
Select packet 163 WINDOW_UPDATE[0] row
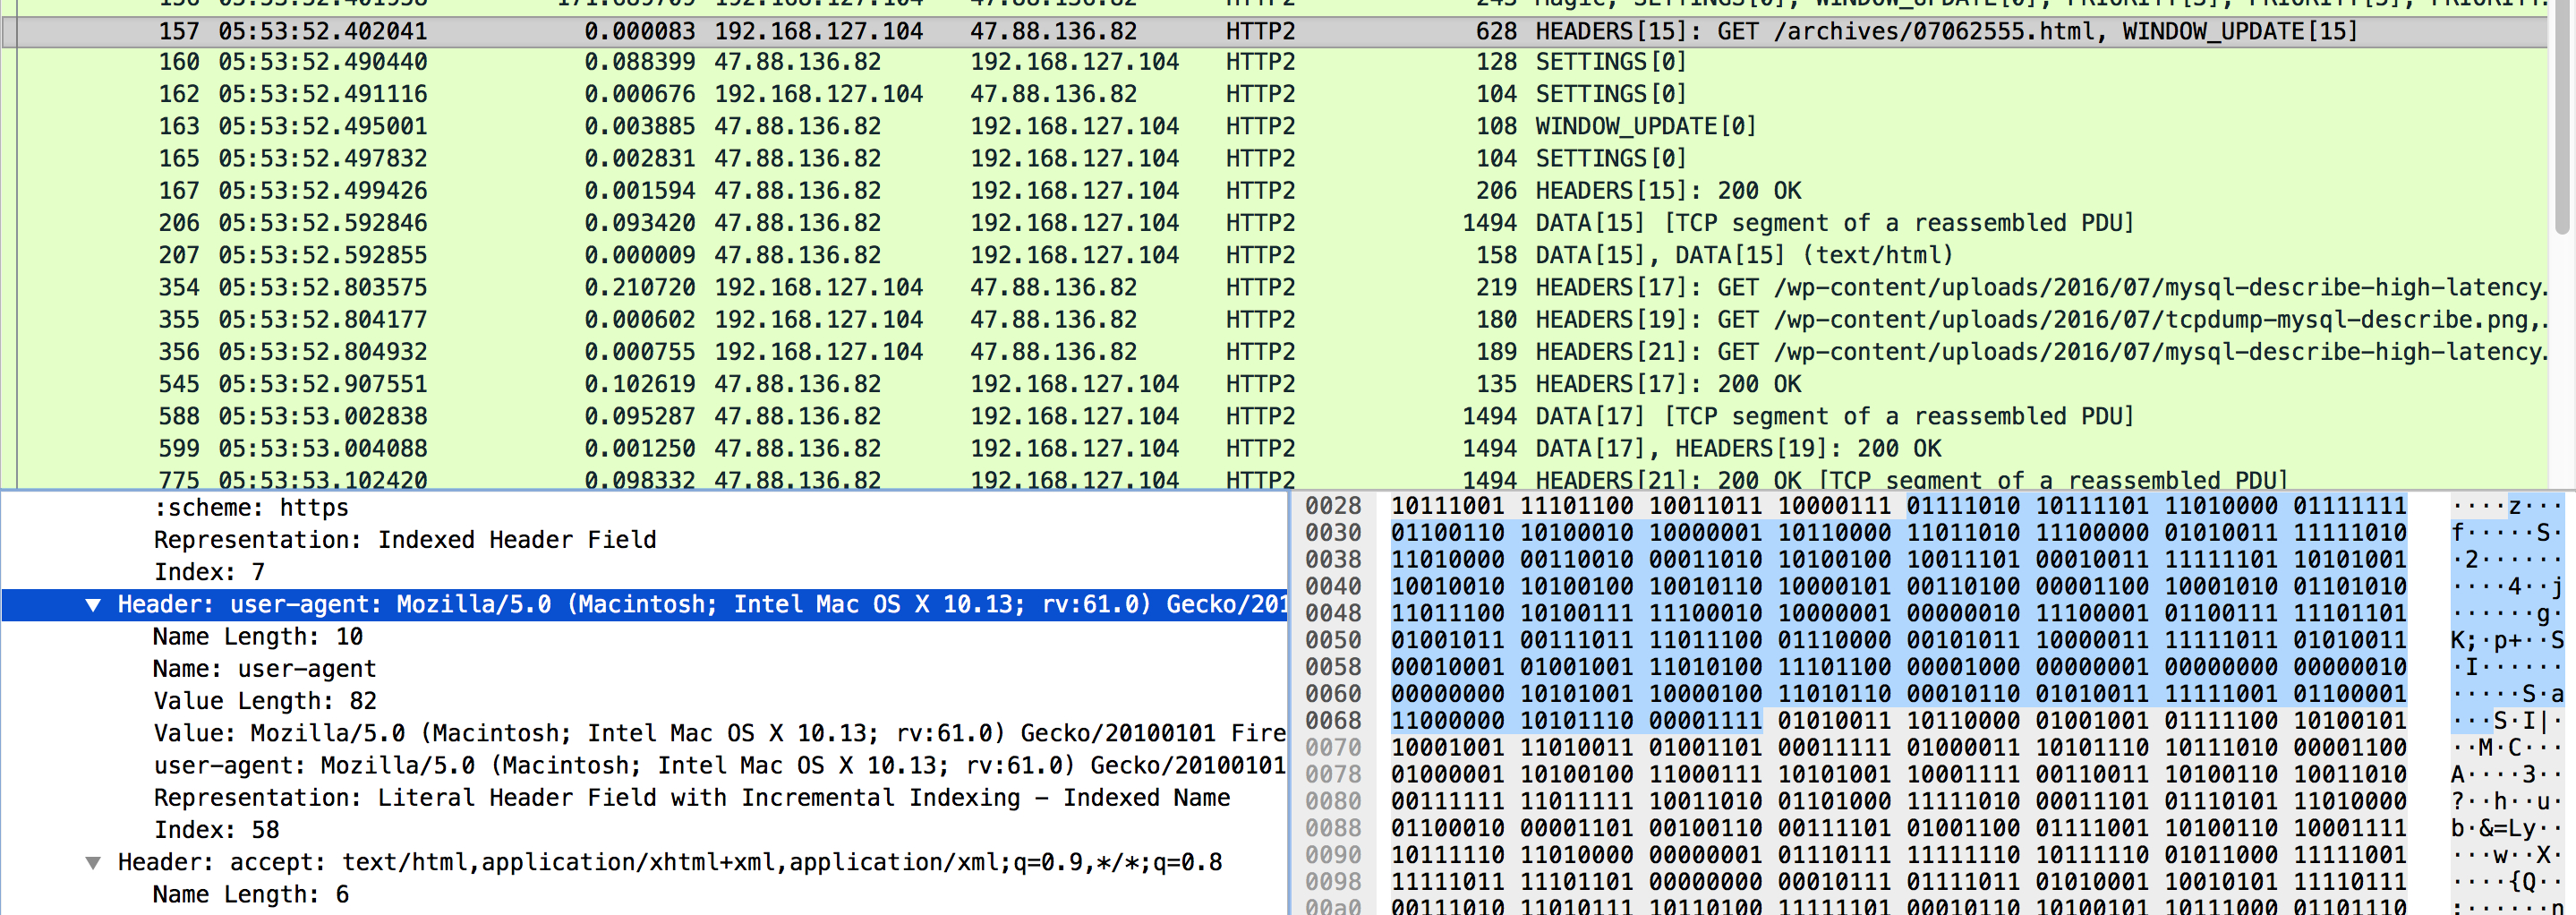1274,126
